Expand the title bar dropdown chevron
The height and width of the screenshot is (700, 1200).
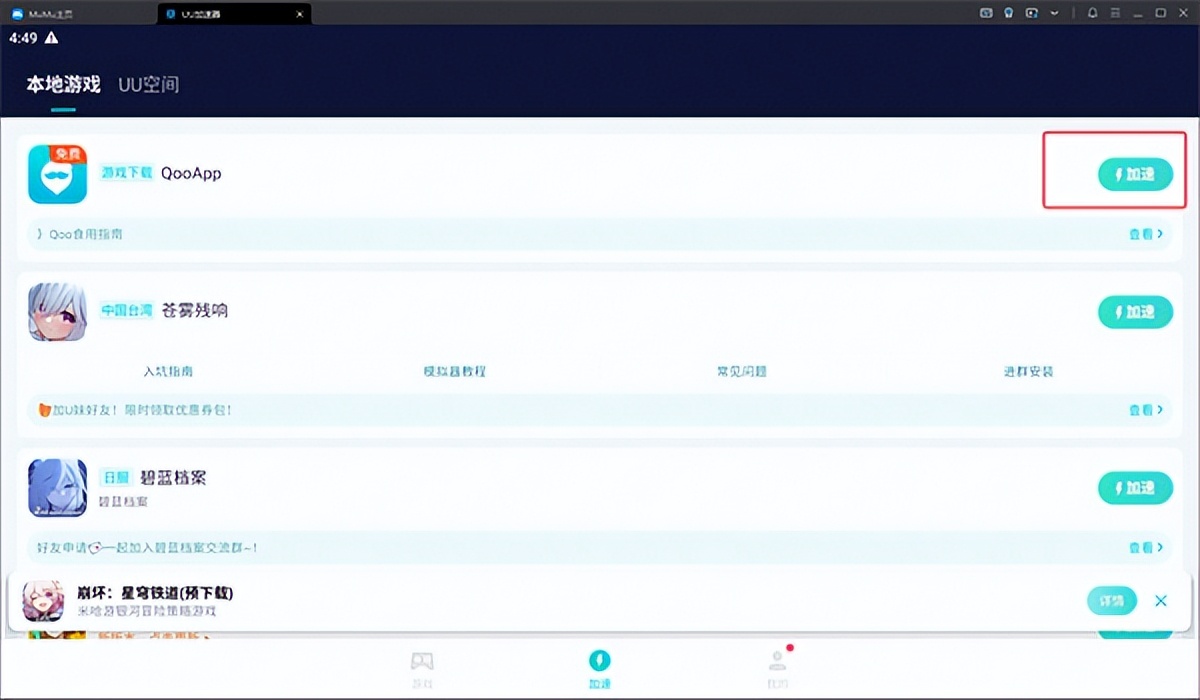(1053, 13)
